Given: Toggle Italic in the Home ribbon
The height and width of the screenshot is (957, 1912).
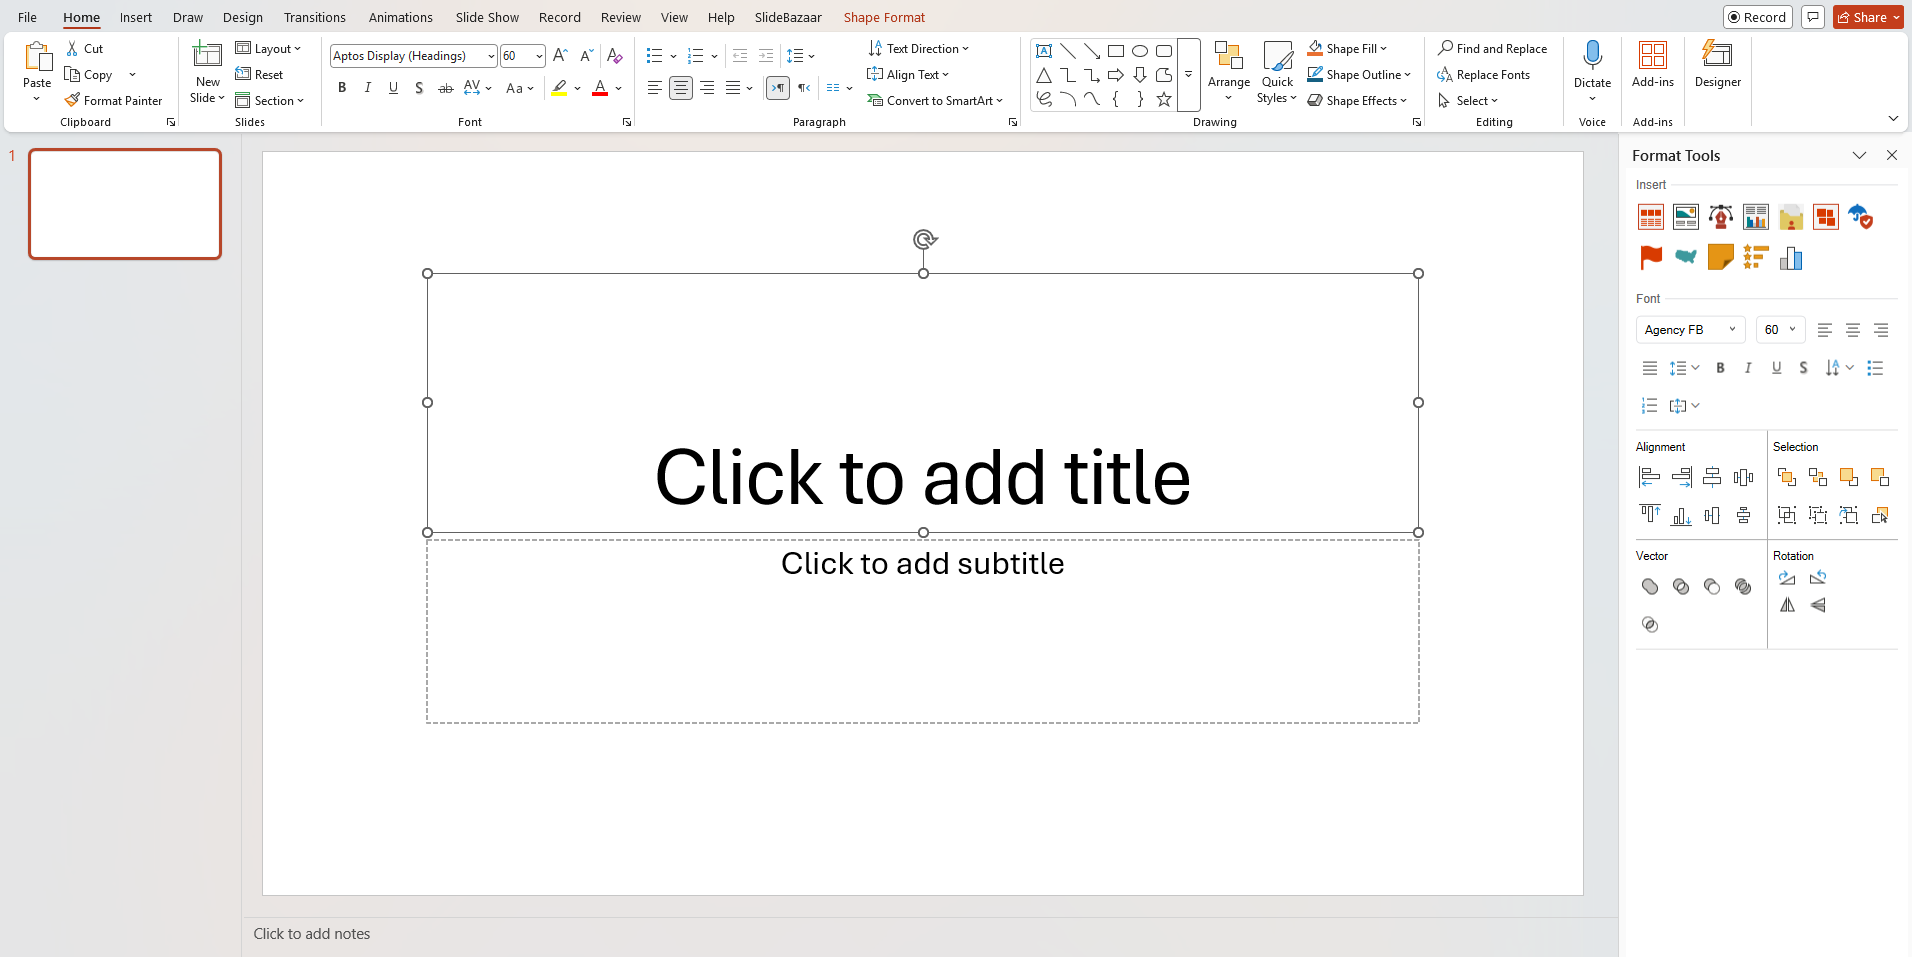Looking at the screenshot, I should coord(368,88).
